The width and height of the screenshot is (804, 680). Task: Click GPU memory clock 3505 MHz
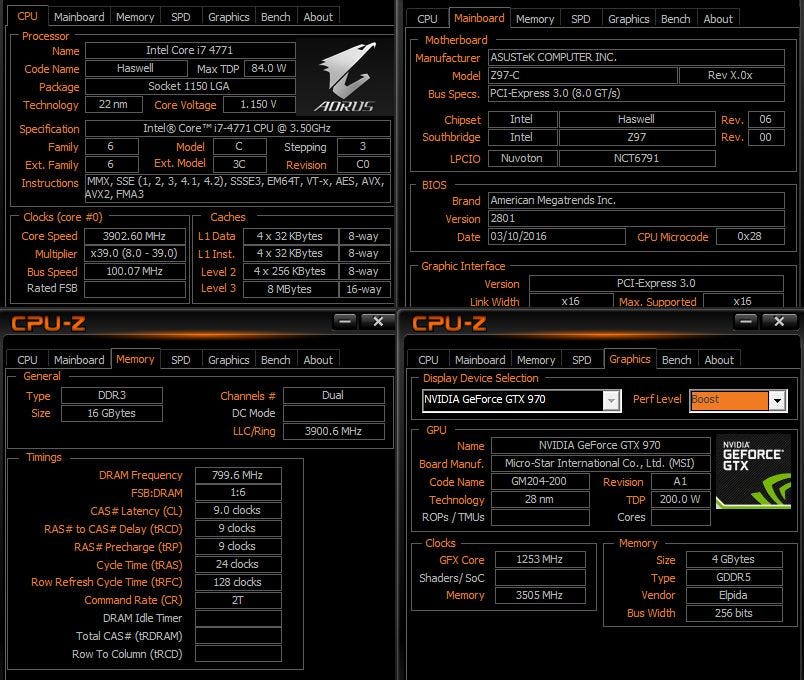point(540,595)
